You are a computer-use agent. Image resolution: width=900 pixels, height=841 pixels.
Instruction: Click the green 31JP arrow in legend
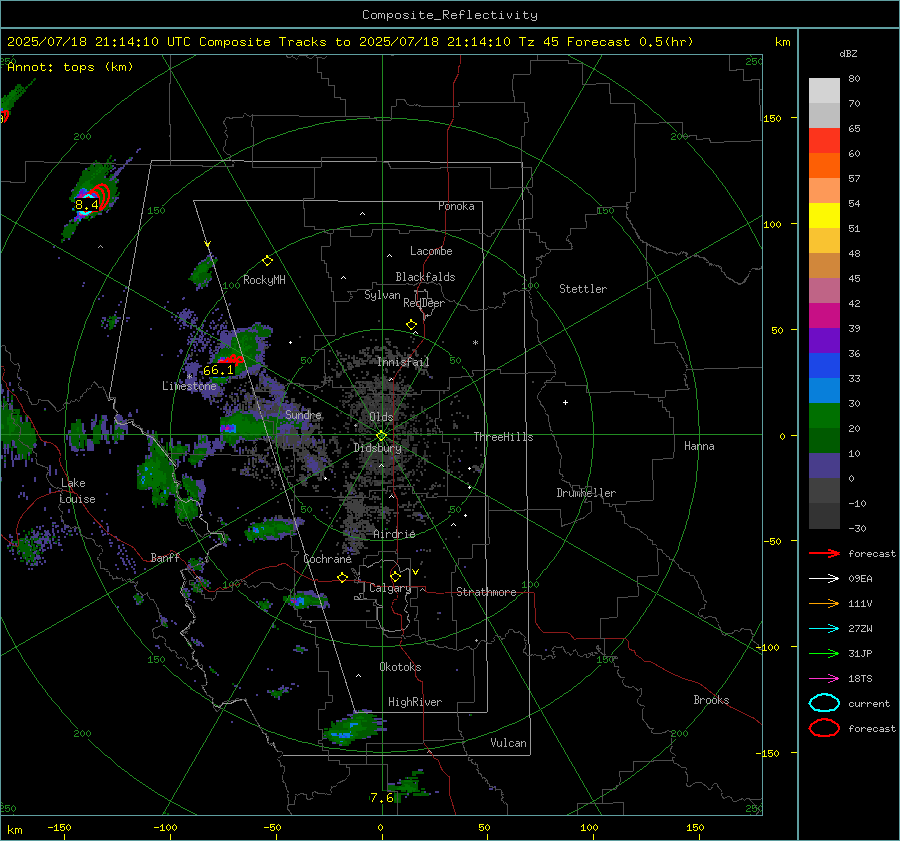[824, 653]
